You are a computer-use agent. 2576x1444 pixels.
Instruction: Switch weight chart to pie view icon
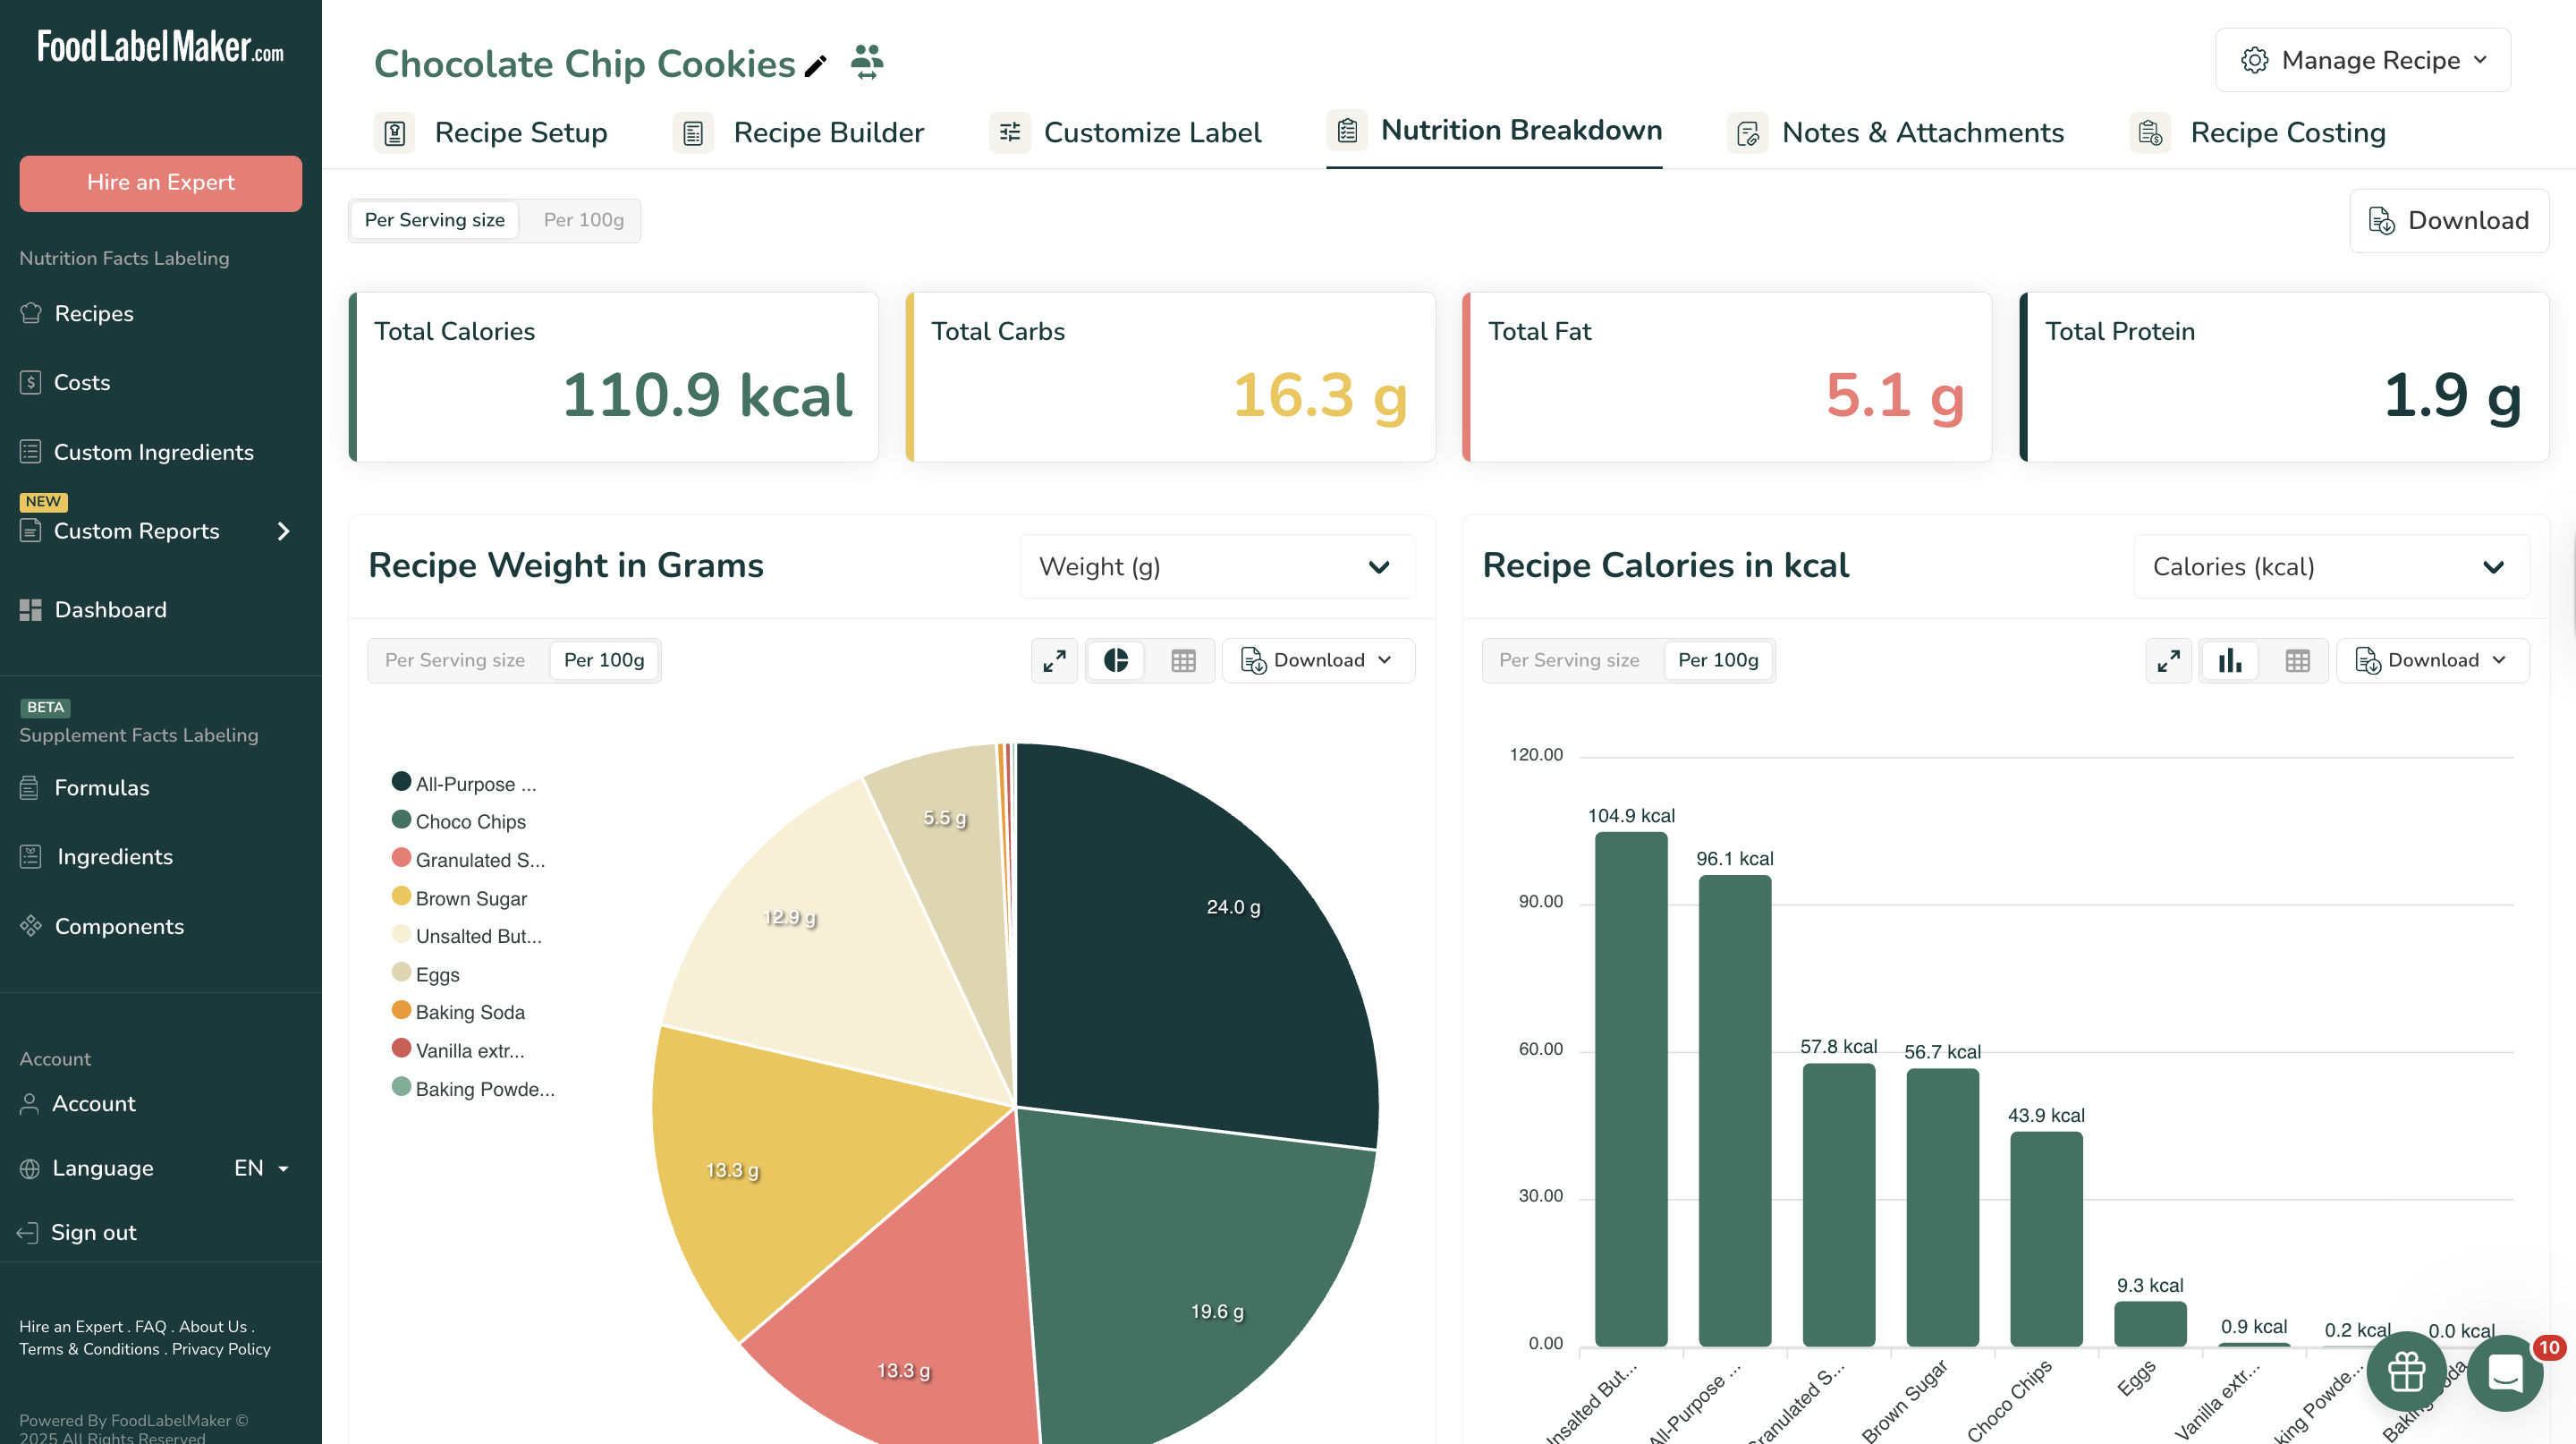[1116, 660]
